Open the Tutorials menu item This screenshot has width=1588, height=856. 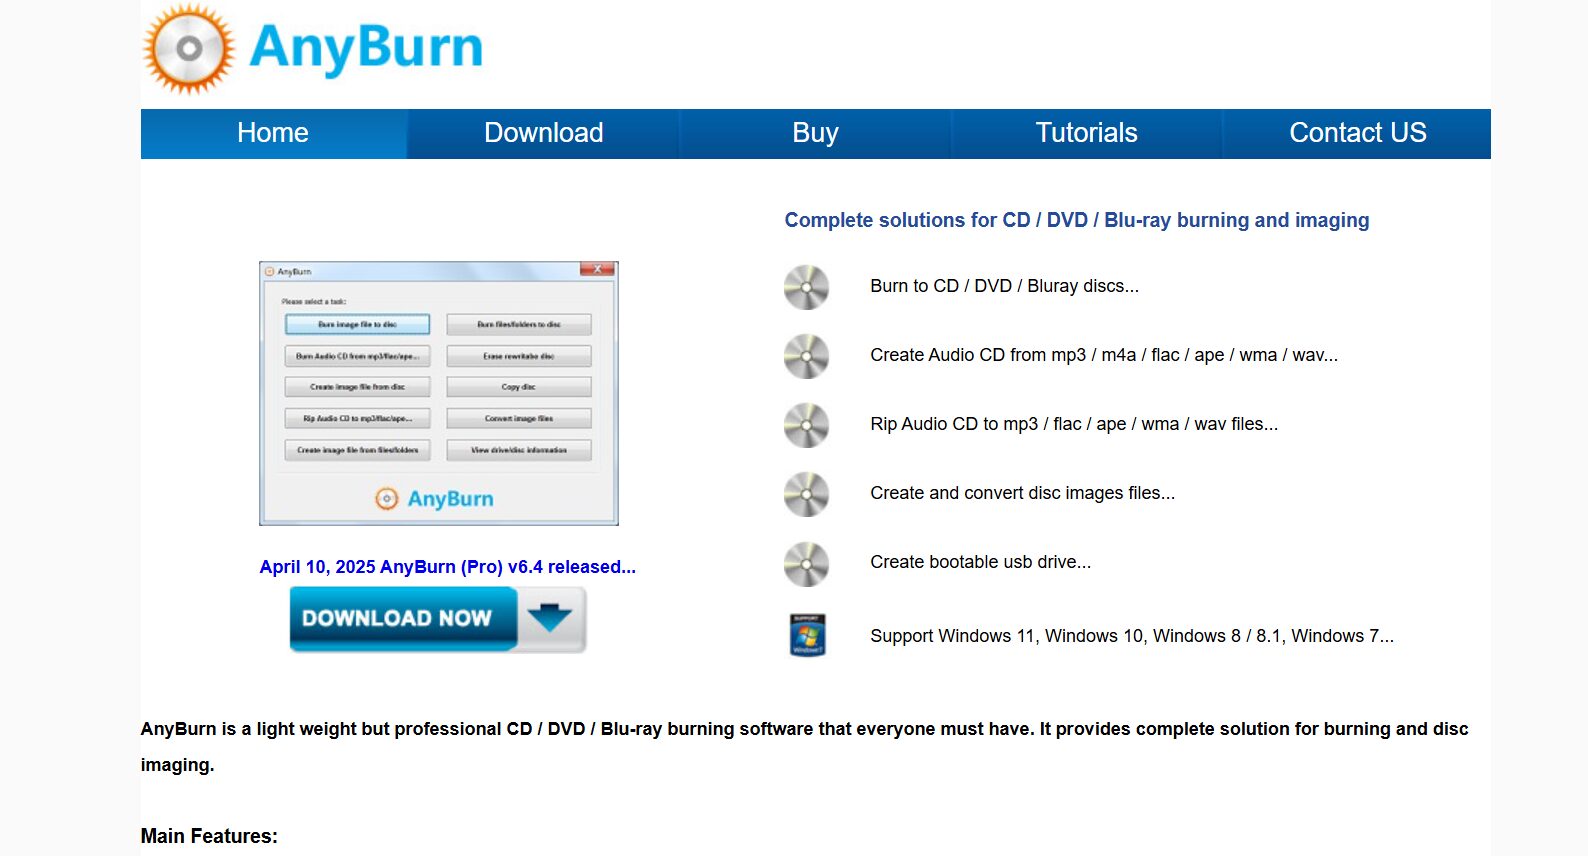point(1086,133)
